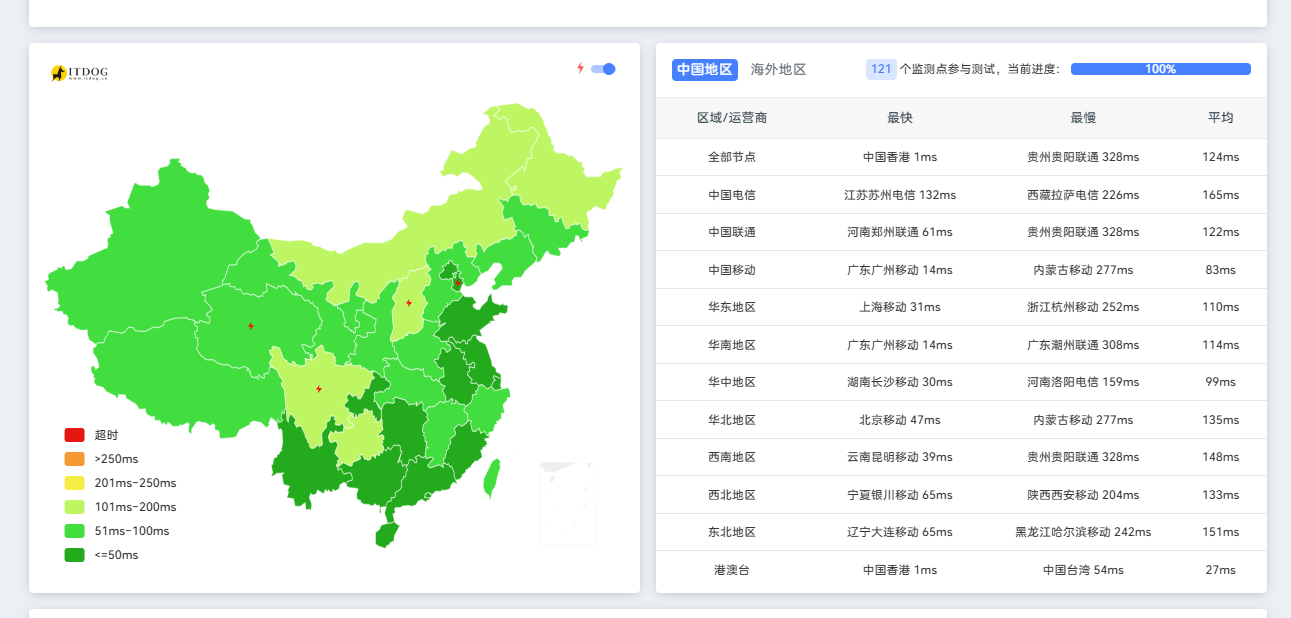Click the 121 monitoring points badge
The width and height of the screenshot is (1291, 618).
tap(881, 69)
